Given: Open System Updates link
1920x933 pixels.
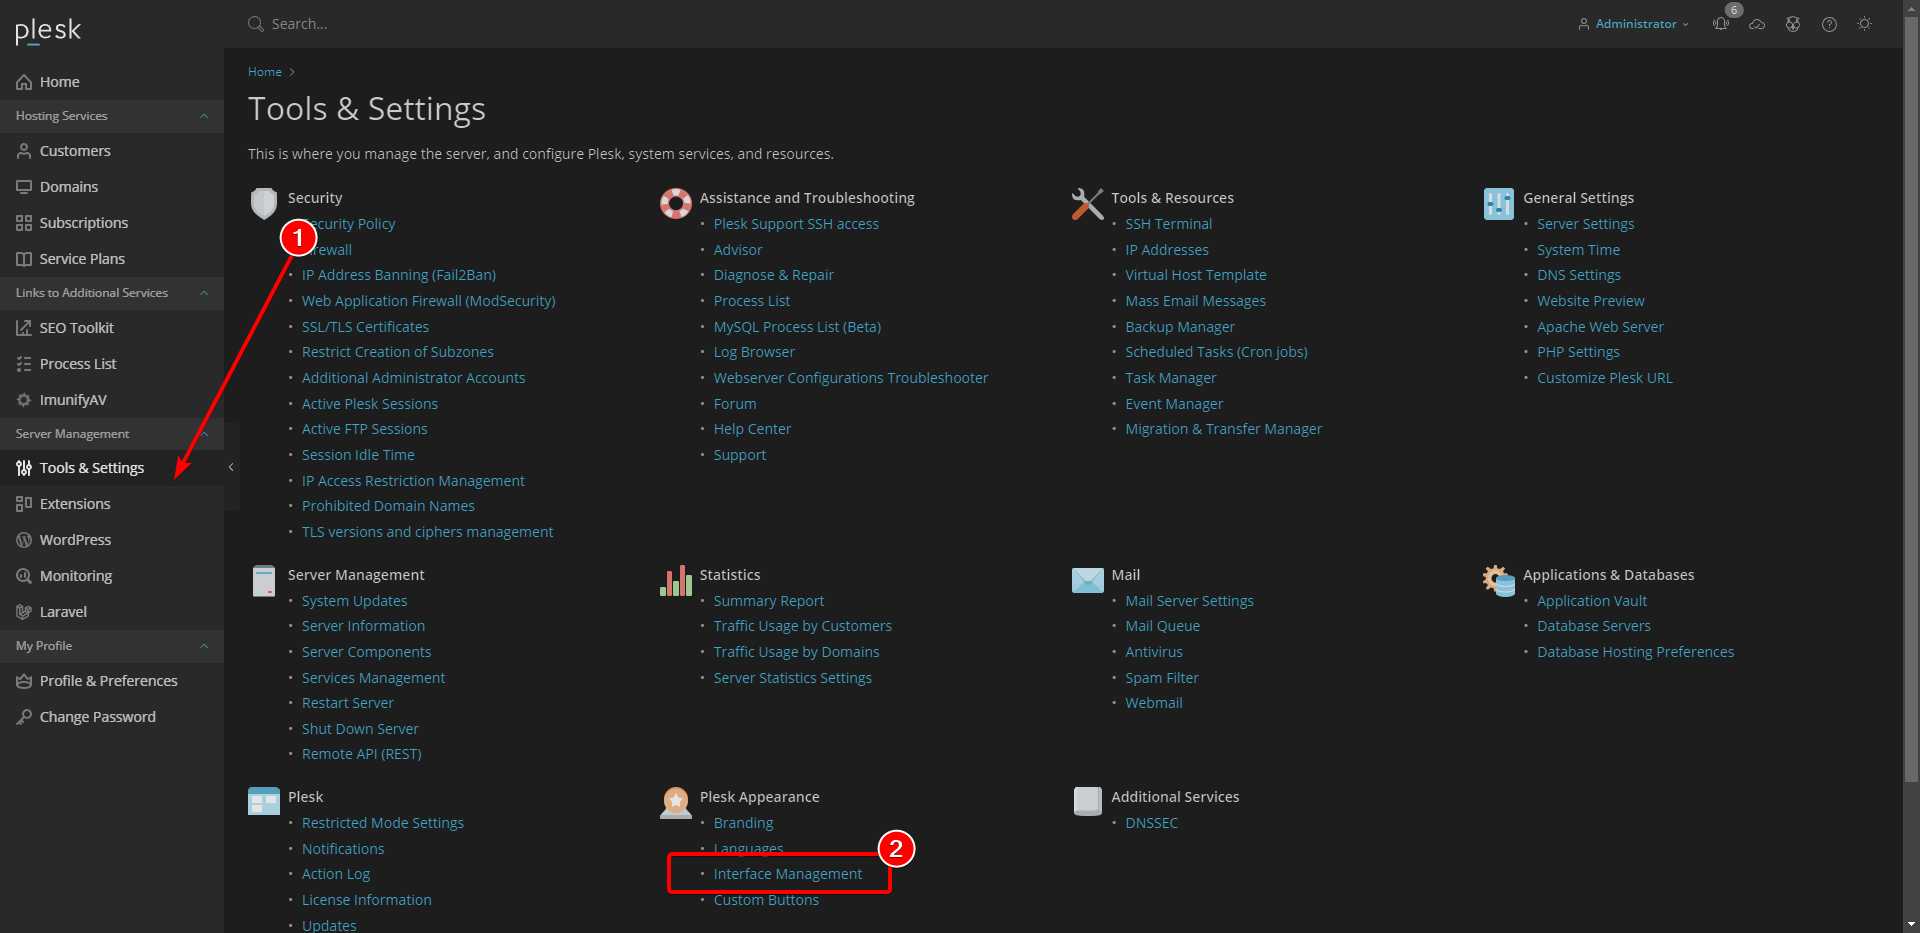Looking at the screenshot, I should (354, 601).
